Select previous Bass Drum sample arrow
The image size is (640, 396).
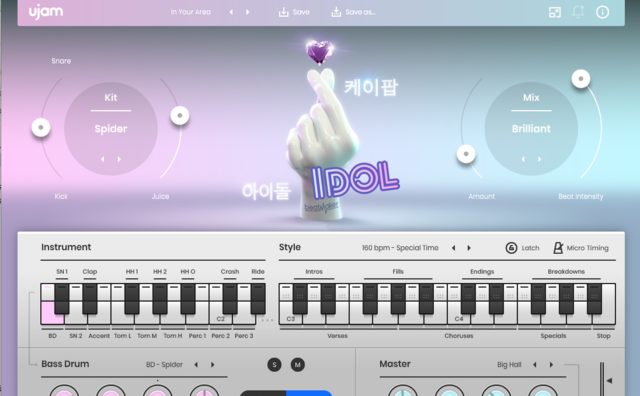196,365
